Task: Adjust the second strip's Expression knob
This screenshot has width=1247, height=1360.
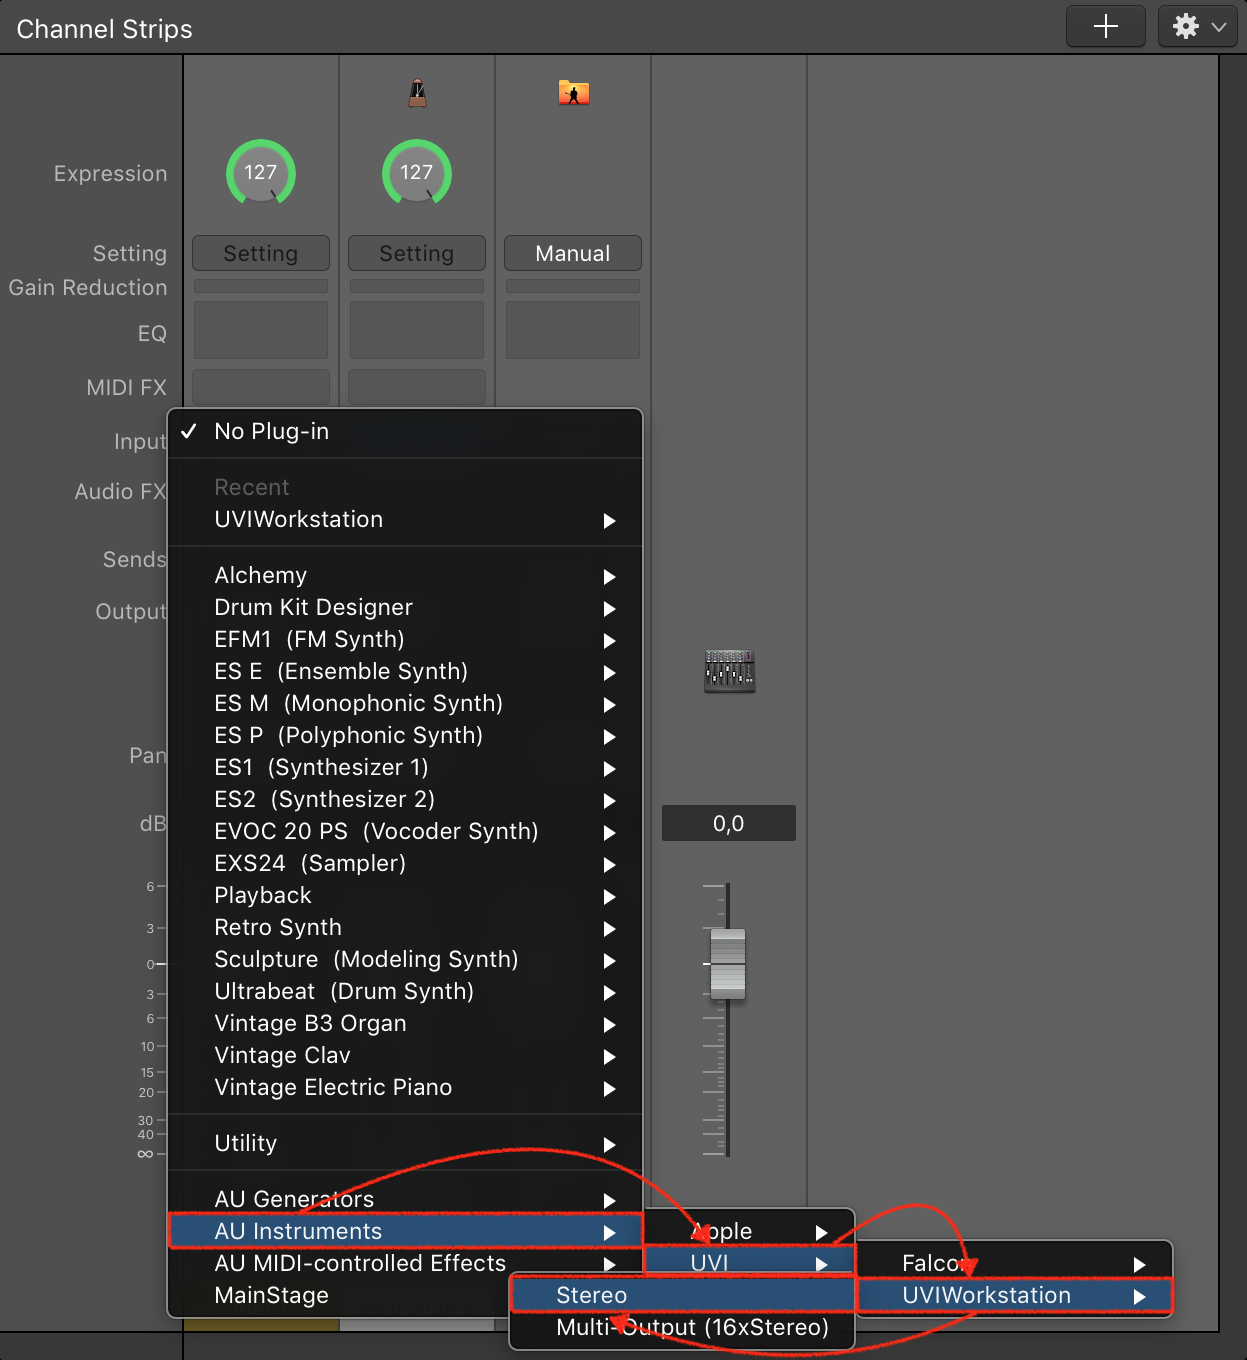Action: (417, 173)
